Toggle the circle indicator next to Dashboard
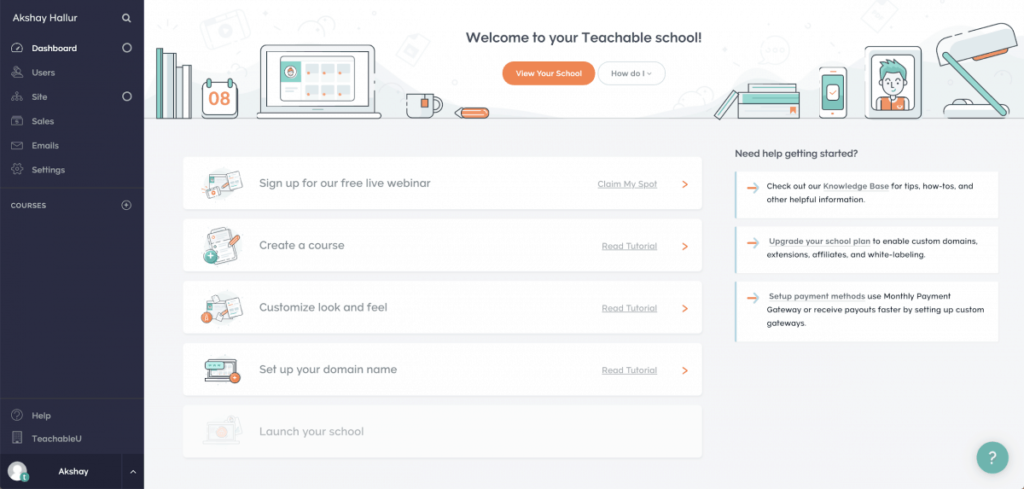The image size is (1024, 489). [x=127, y=48]
